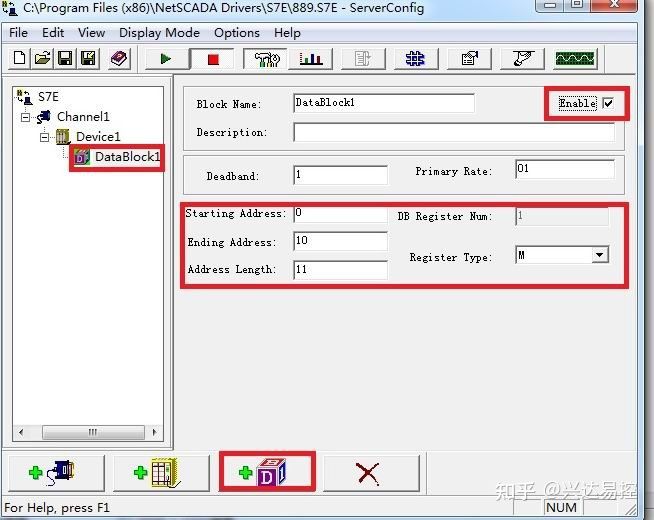Image resolution: width=654 pixels, height=520 pixels.
Task: Open the Options menu
Action: 237,33
